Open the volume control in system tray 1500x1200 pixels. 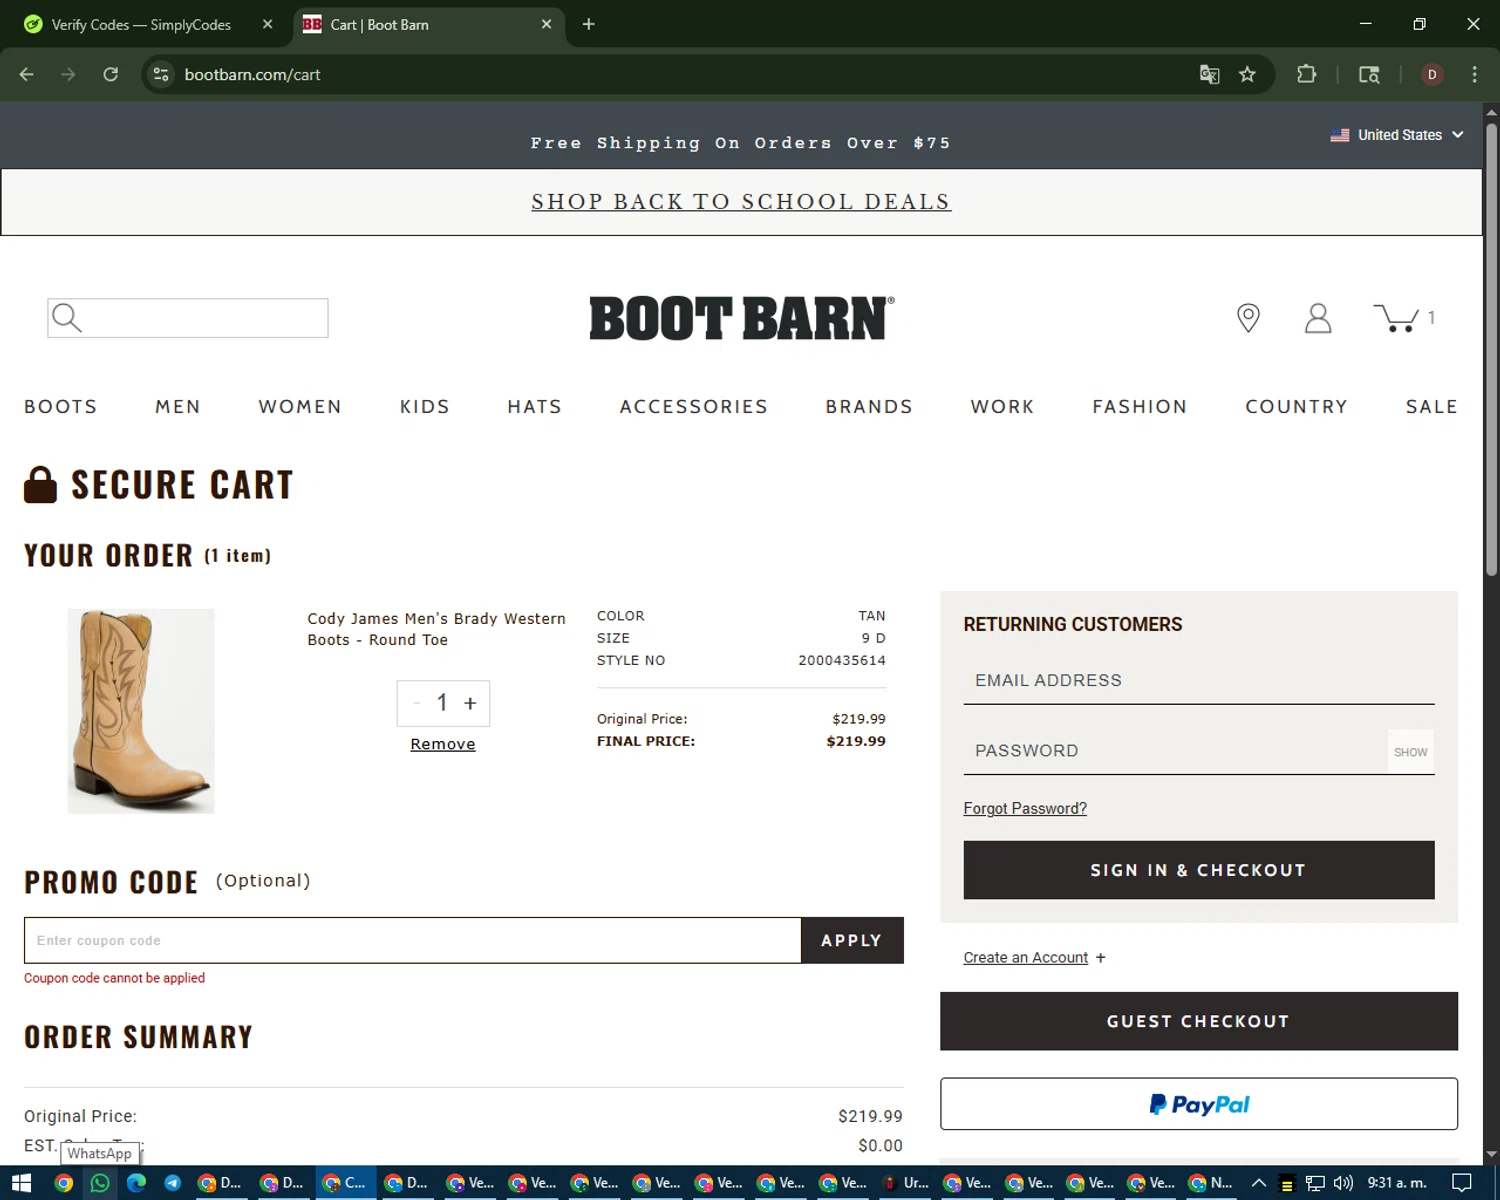(1343, 1183)
